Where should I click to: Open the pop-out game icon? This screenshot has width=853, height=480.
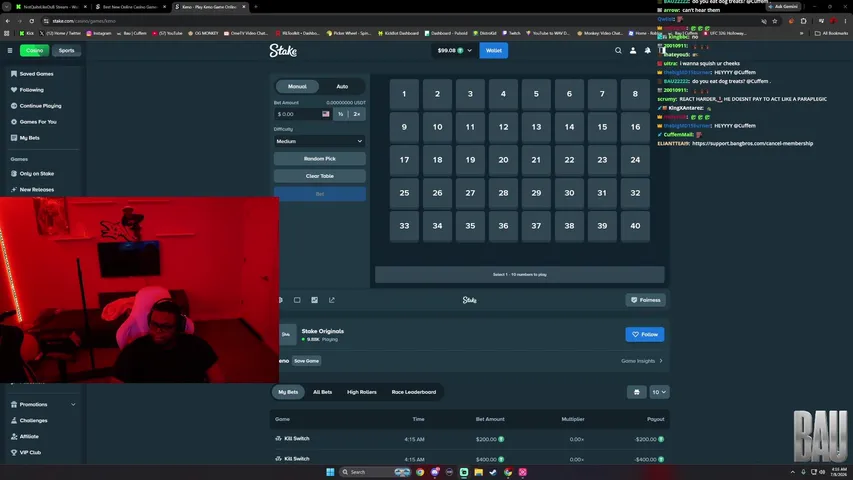[x=332, y=300]
